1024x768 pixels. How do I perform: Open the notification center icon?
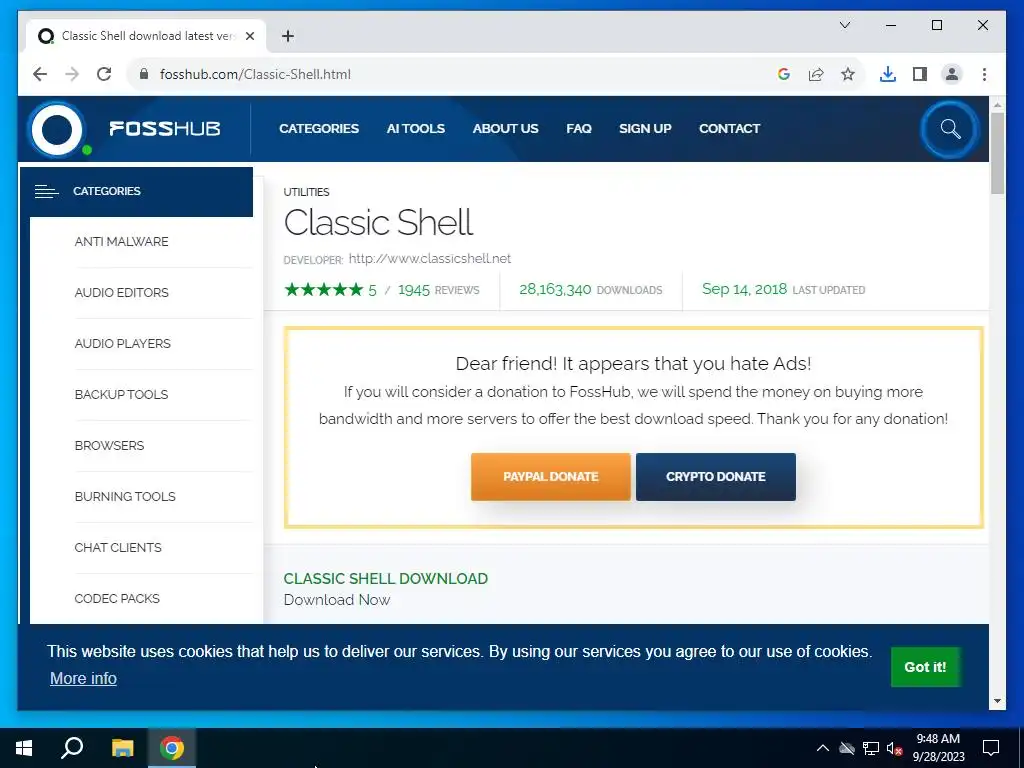point(991,748)
